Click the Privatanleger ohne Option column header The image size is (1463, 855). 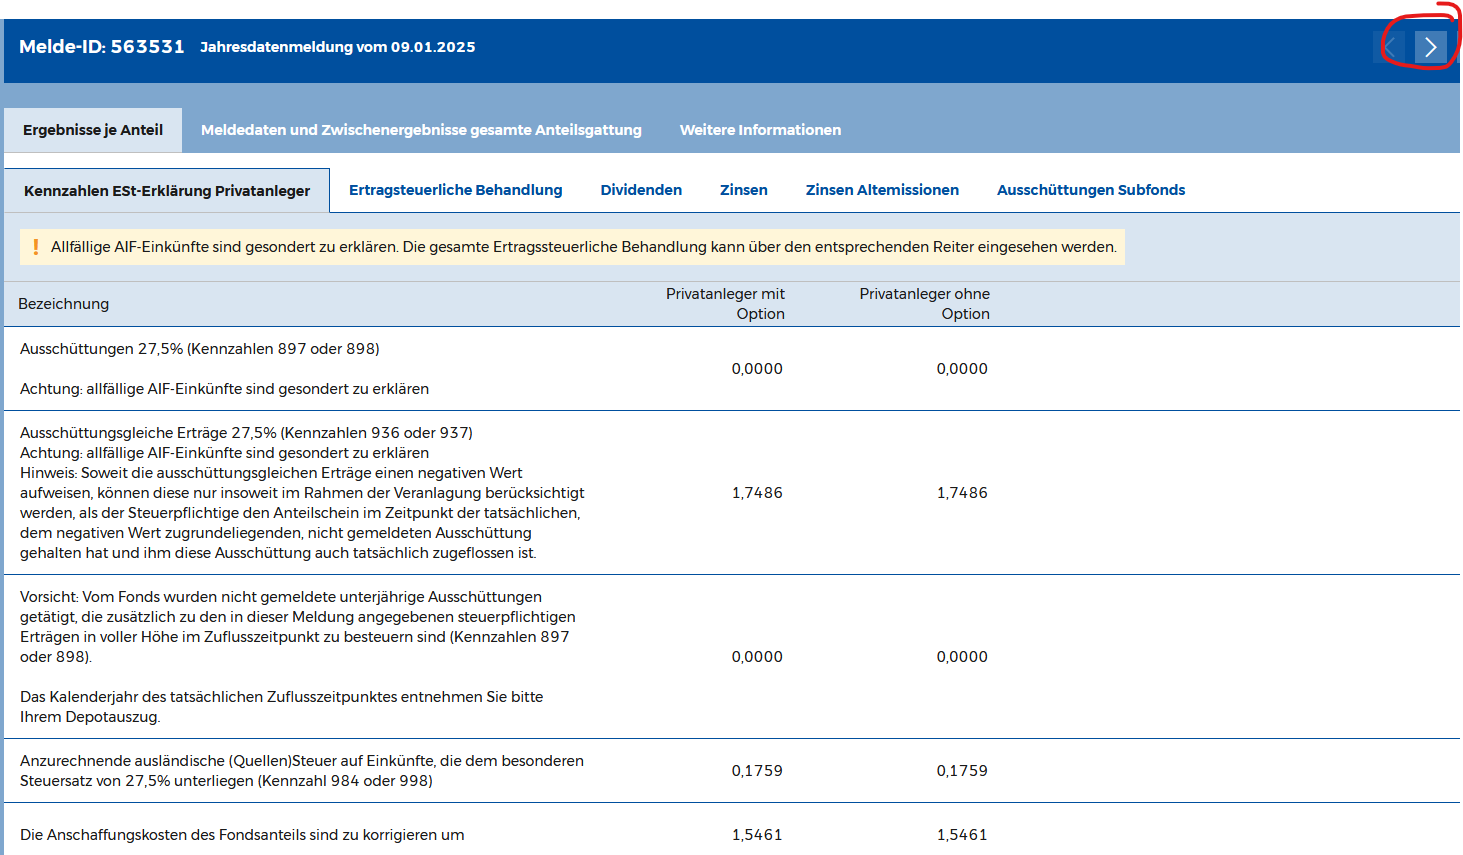click(x=925, y=304)
